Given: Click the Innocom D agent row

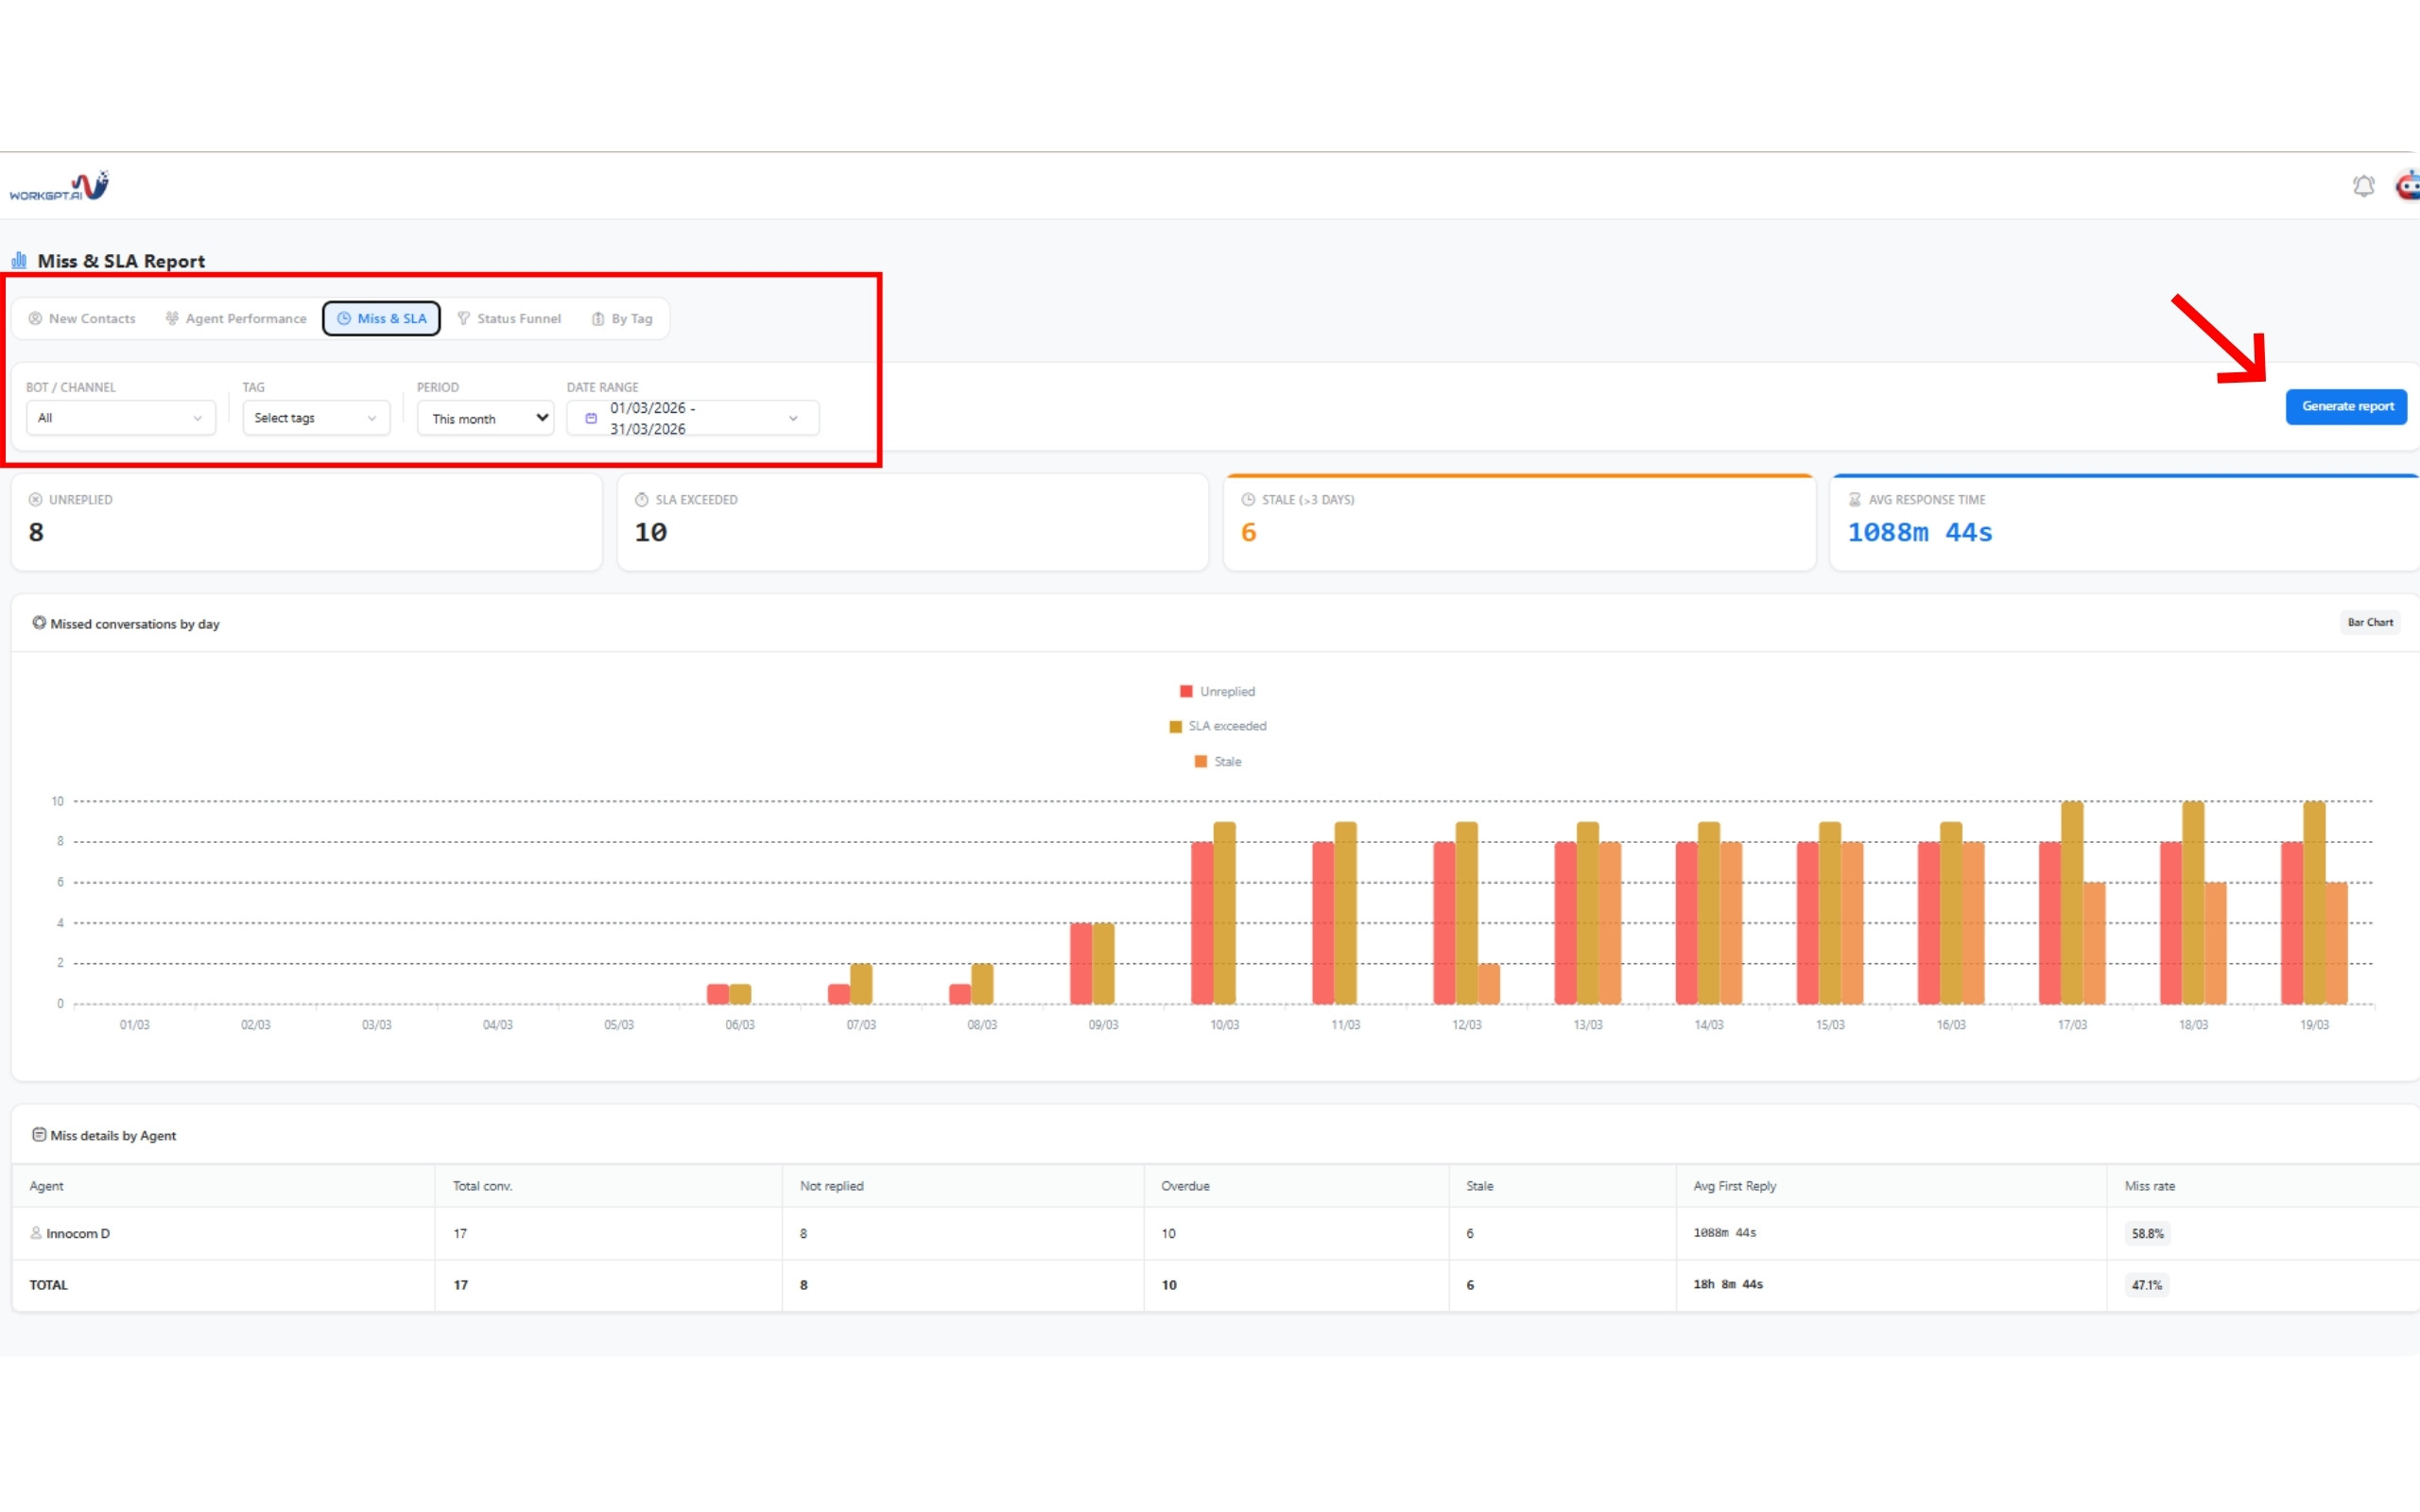Looking at the screenshot, I should click(78, 1233).
